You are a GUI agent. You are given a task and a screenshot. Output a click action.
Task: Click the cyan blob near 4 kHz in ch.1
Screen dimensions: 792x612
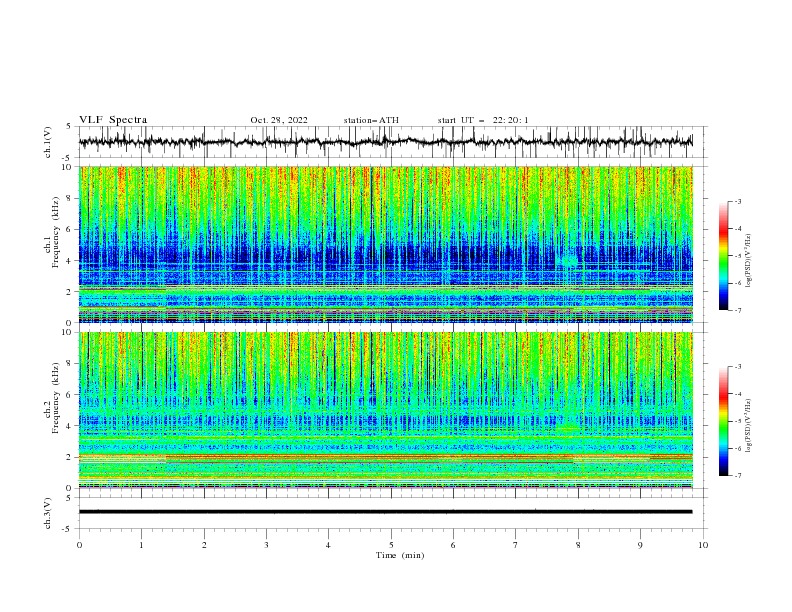pyautogui.click(x=569, y=260)
